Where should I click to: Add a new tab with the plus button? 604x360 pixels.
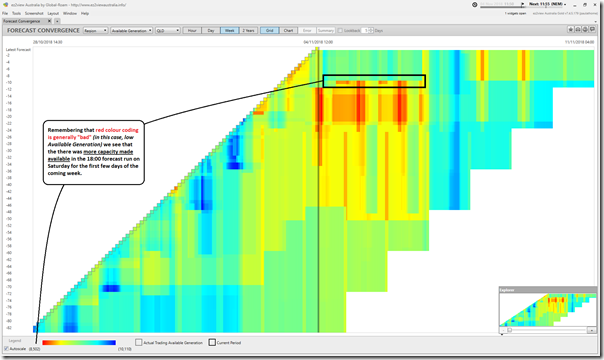click(x=57, y=21)
